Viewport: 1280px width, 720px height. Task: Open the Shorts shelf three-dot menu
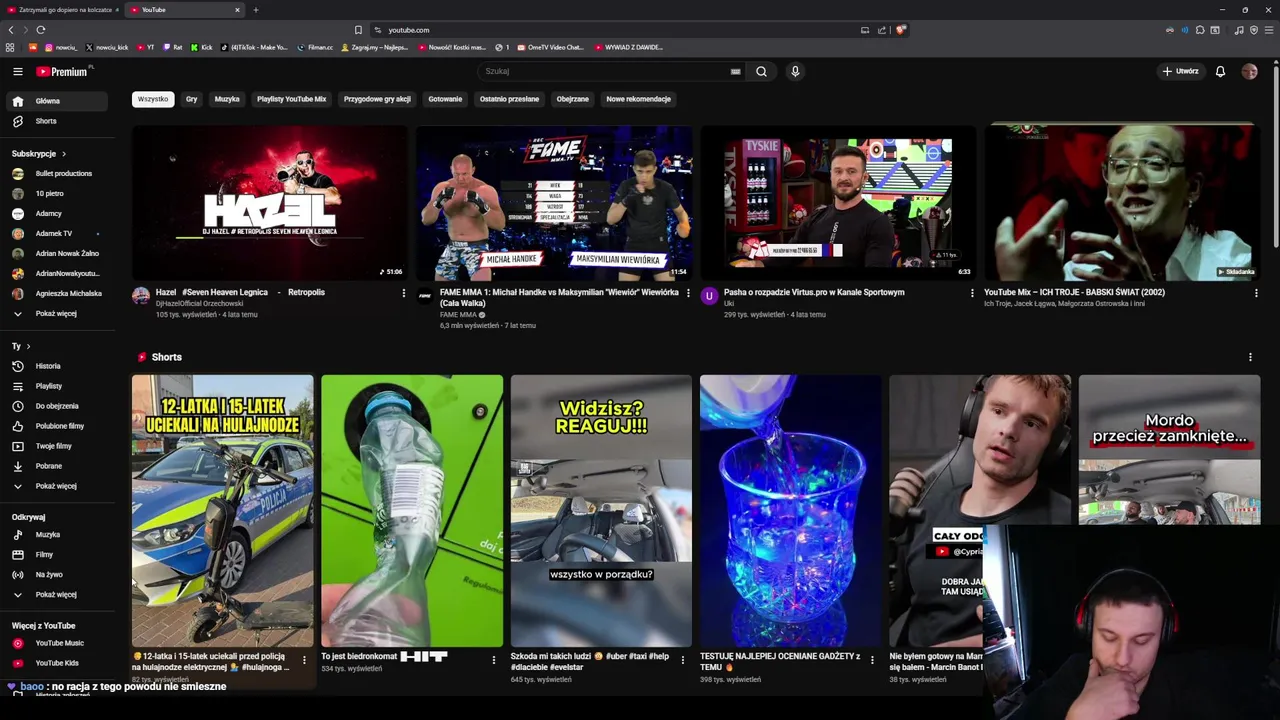[x=1250, y=357]
